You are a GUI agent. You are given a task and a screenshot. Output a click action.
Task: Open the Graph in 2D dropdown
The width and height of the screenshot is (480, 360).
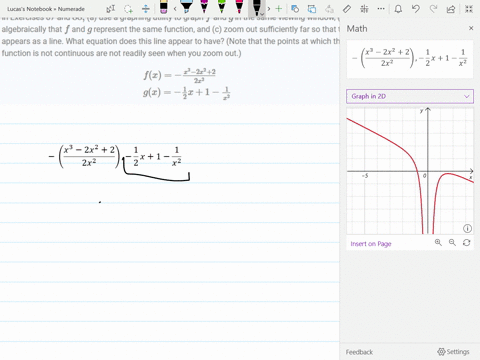pos(410,96)
